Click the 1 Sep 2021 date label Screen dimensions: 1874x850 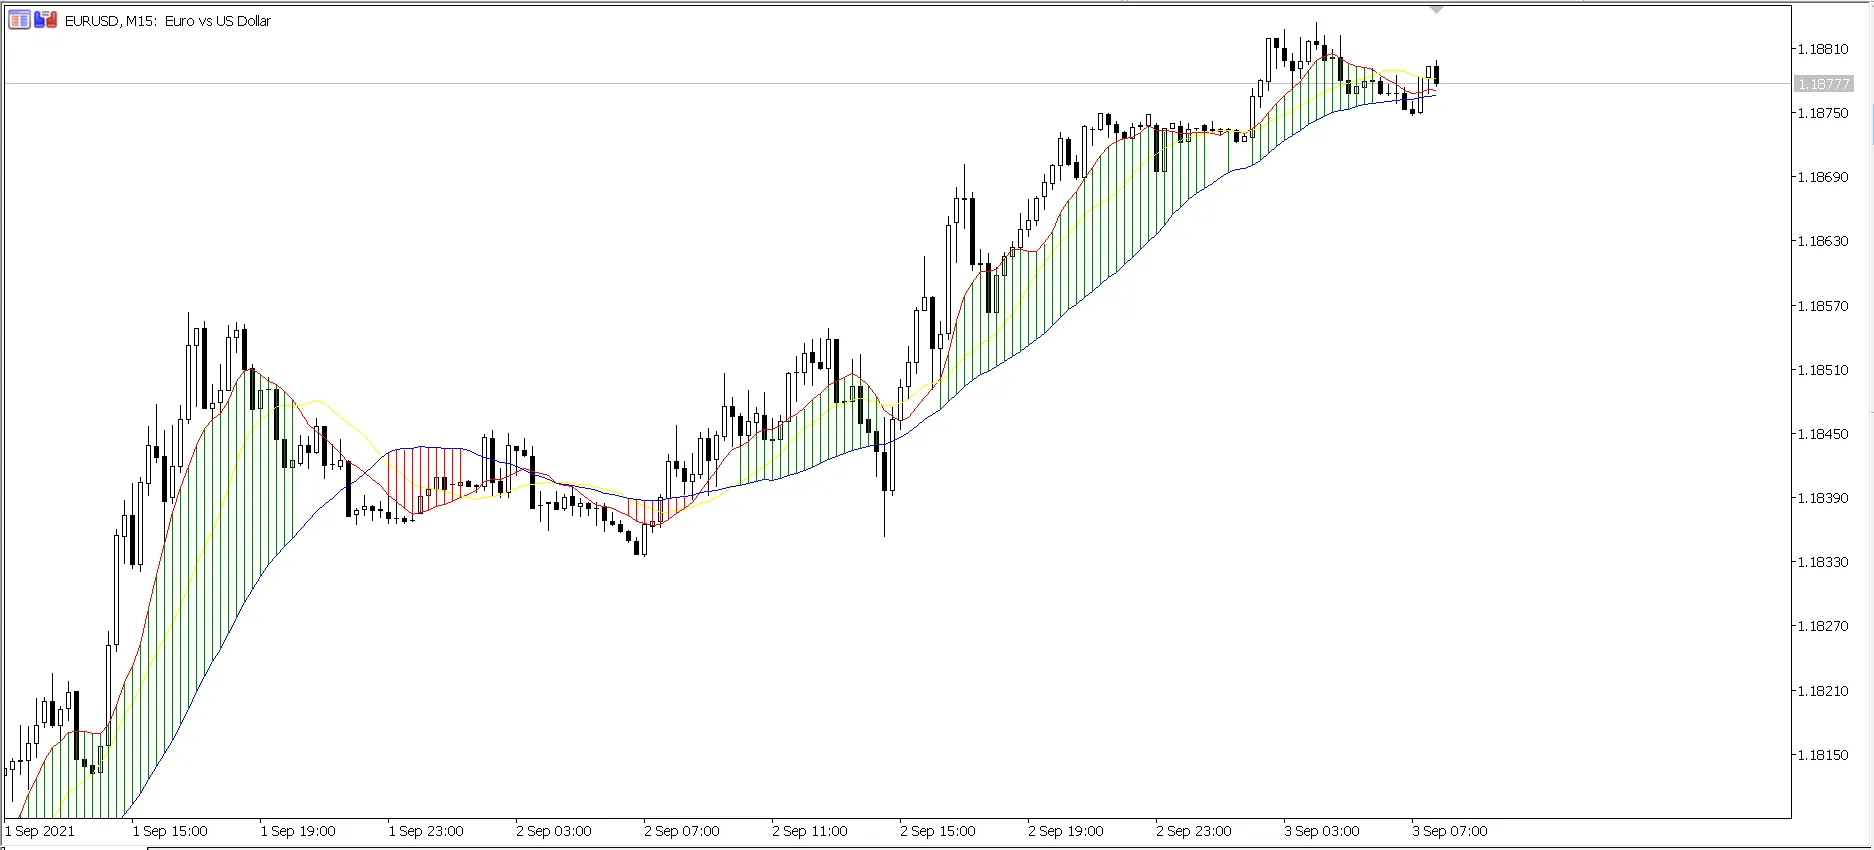tap(40, 831)
